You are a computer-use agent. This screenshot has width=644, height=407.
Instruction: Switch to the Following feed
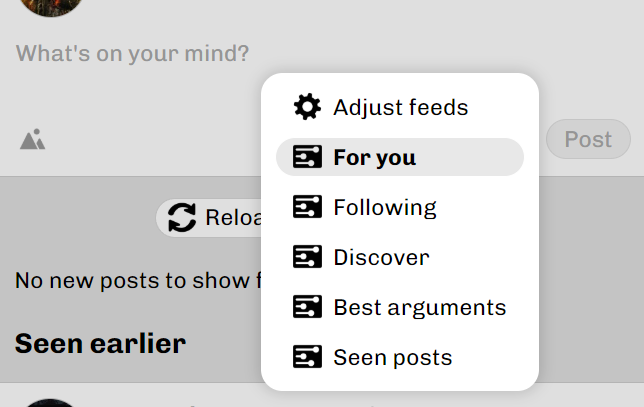coord(385,207)
